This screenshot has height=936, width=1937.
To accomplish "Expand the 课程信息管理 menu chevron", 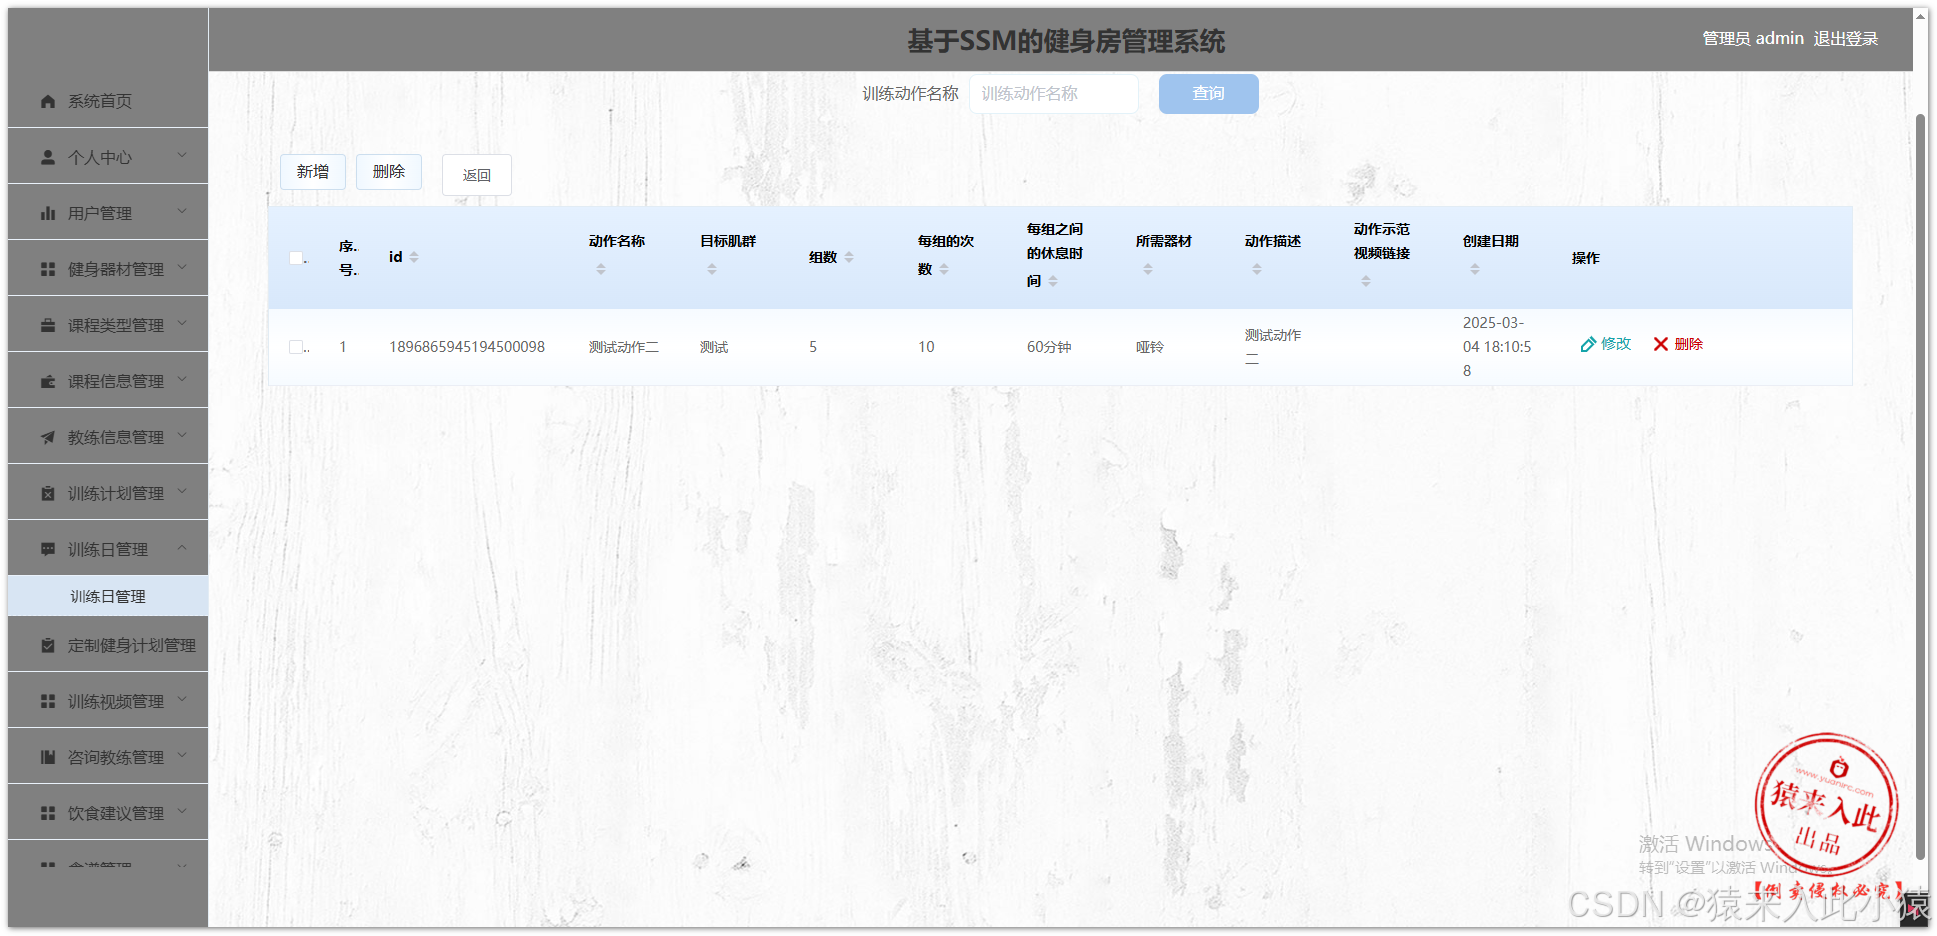I will pos(182,379).
